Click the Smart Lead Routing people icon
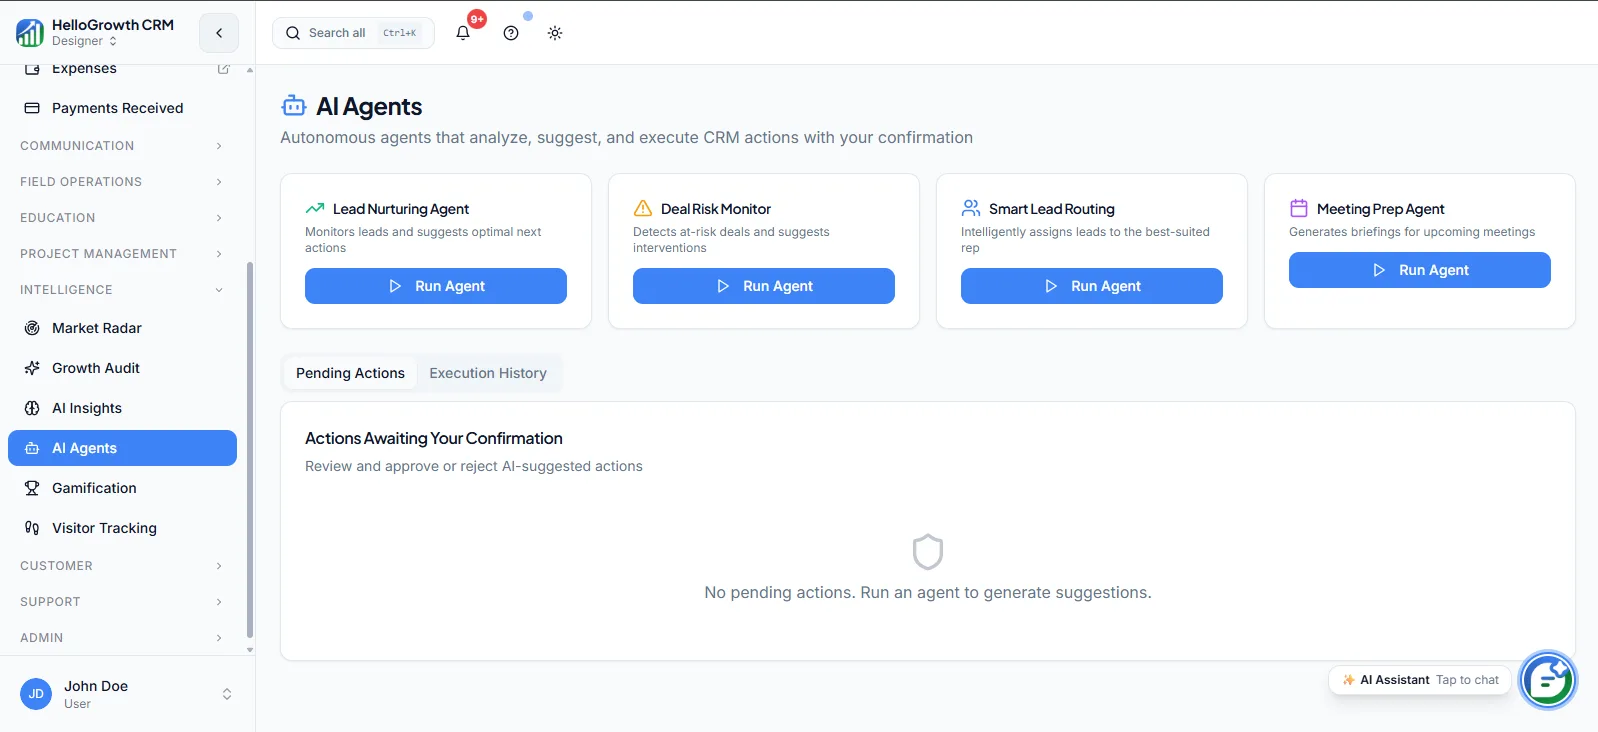 click(x=971, y=209)
